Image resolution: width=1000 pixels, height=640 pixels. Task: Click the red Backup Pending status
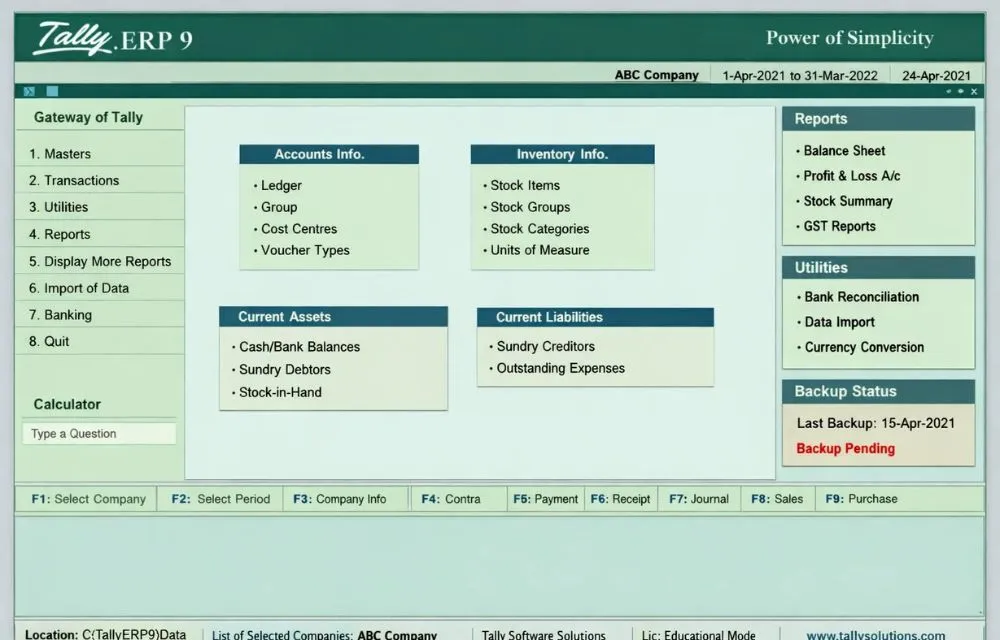point(845,449)
